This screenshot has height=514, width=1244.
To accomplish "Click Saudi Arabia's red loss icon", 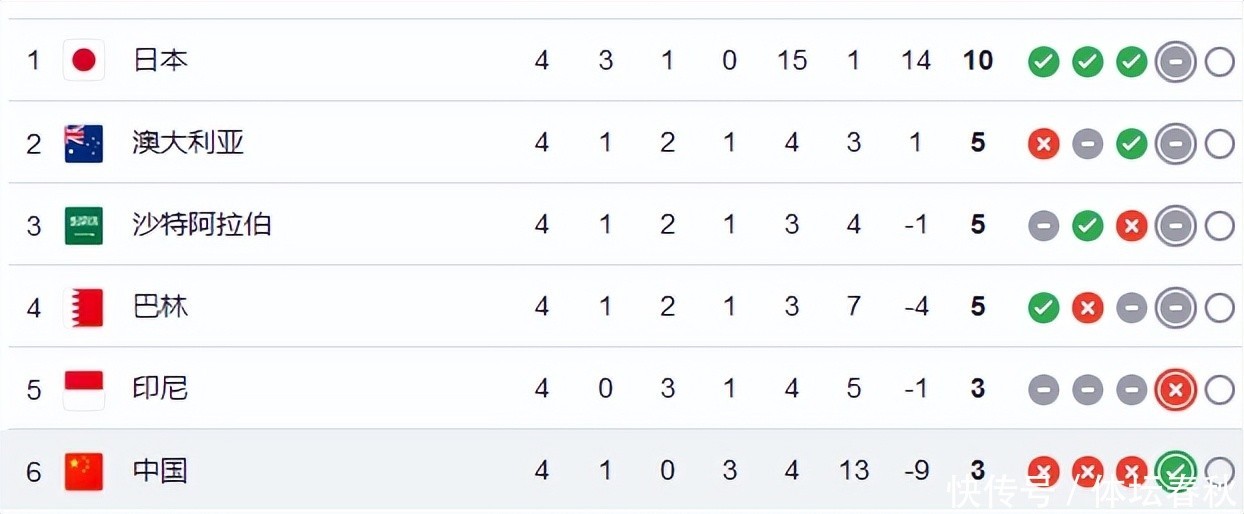I will [x=1131, y=227].
